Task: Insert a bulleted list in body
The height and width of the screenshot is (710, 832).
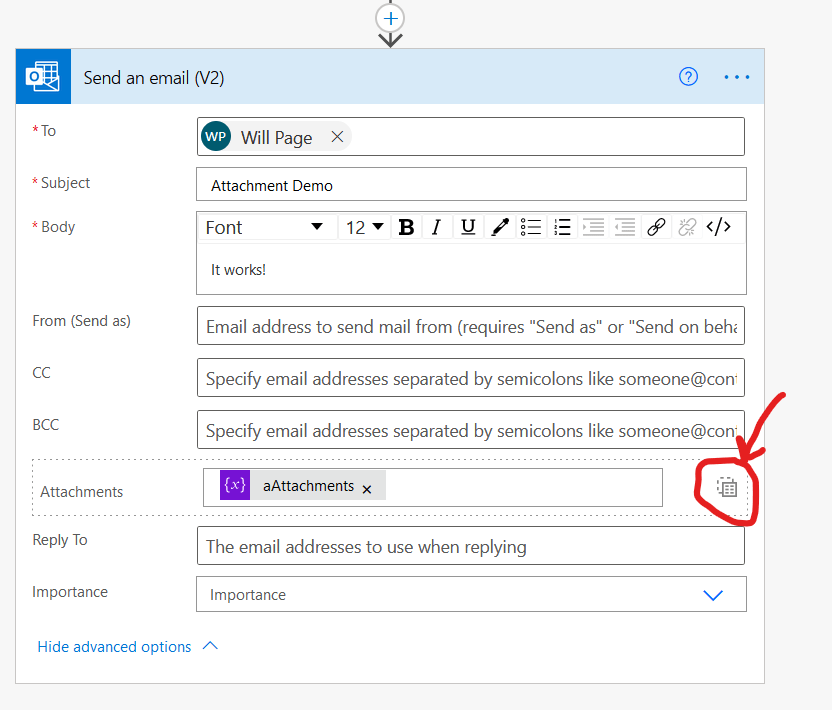Action: click(x=531, y=227)
